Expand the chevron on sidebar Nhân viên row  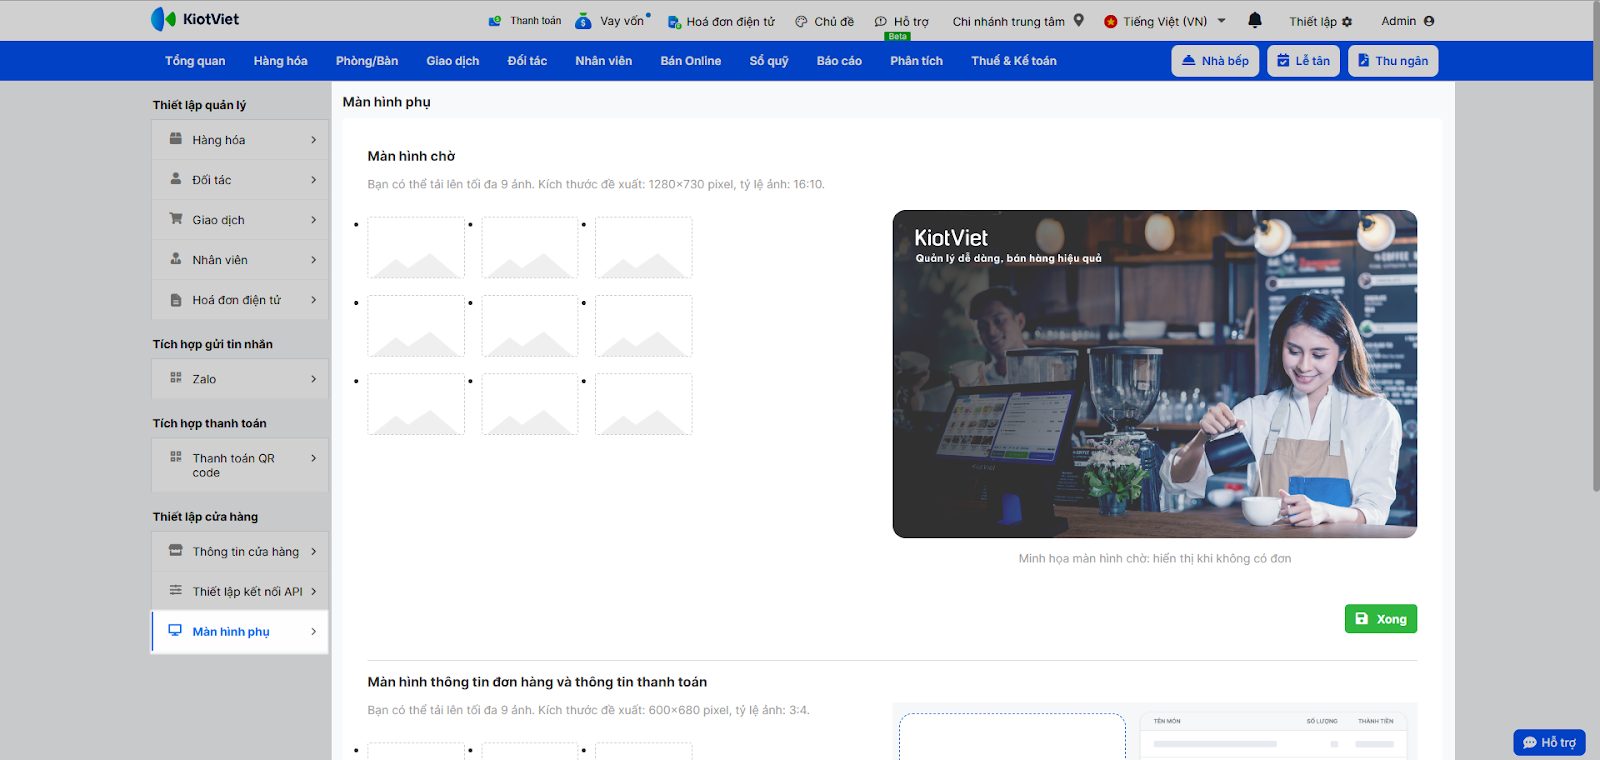tap(313, 260)
